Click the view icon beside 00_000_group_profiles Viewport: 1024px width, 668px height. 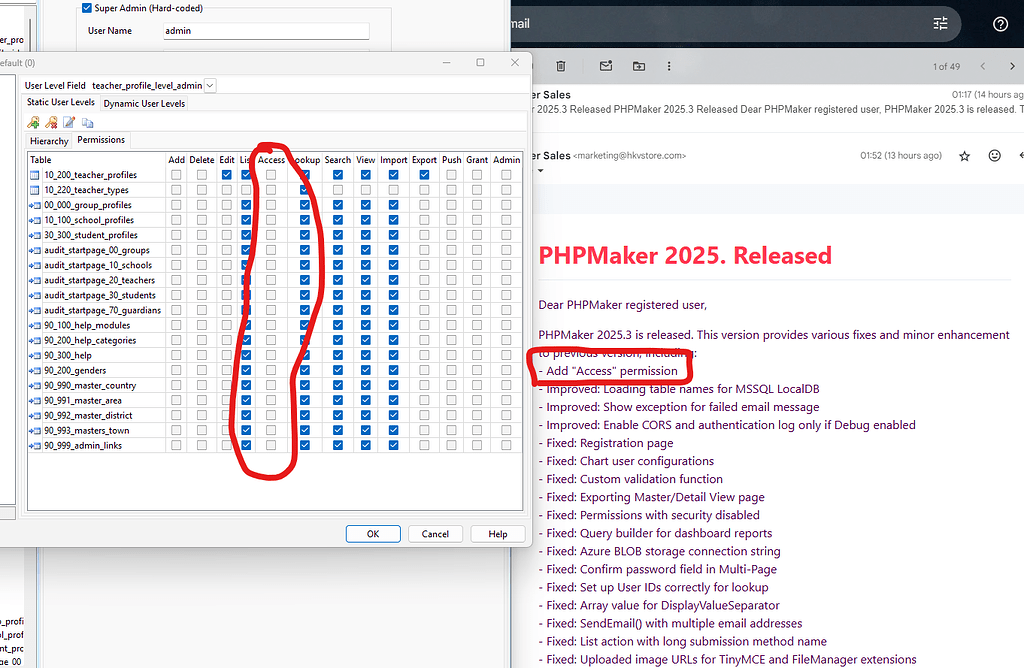[x=35, y=205]
